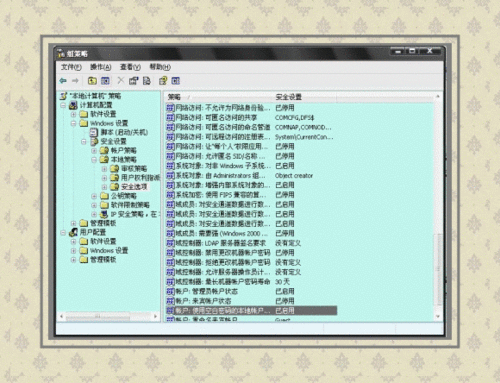This screenshot has height=383, width=500.
Task: Toggle the show/hide console tree icon
Action: pos(105,81)
